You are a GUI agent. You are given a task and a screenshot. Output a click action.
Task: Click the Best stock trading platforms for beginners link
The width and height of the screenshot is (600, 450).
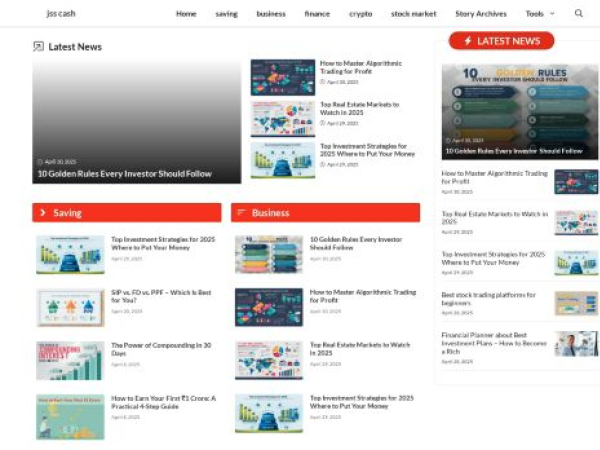click(x=489, y=299)
